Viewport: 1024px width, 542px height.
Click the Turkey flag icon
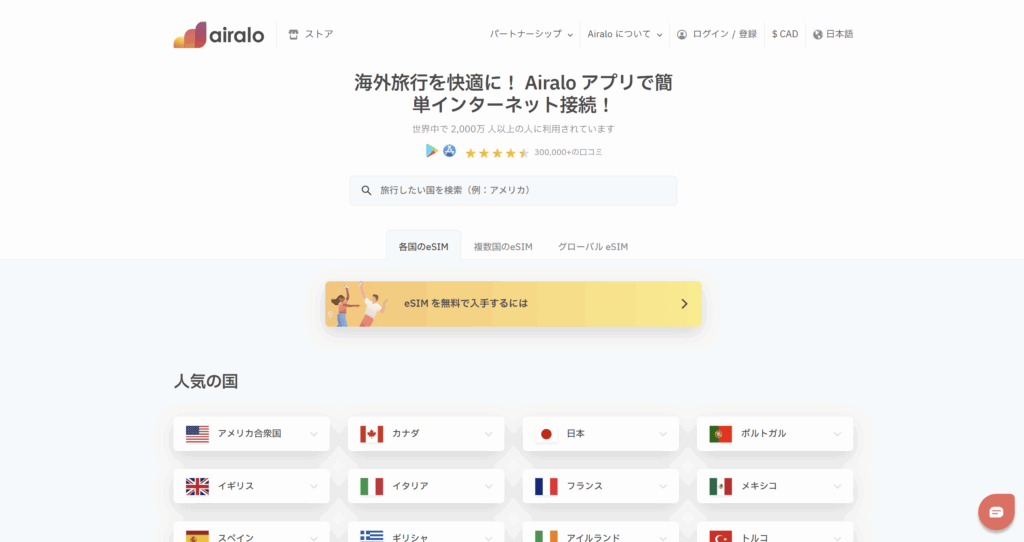pyautogui.click(x=720, y=536)
